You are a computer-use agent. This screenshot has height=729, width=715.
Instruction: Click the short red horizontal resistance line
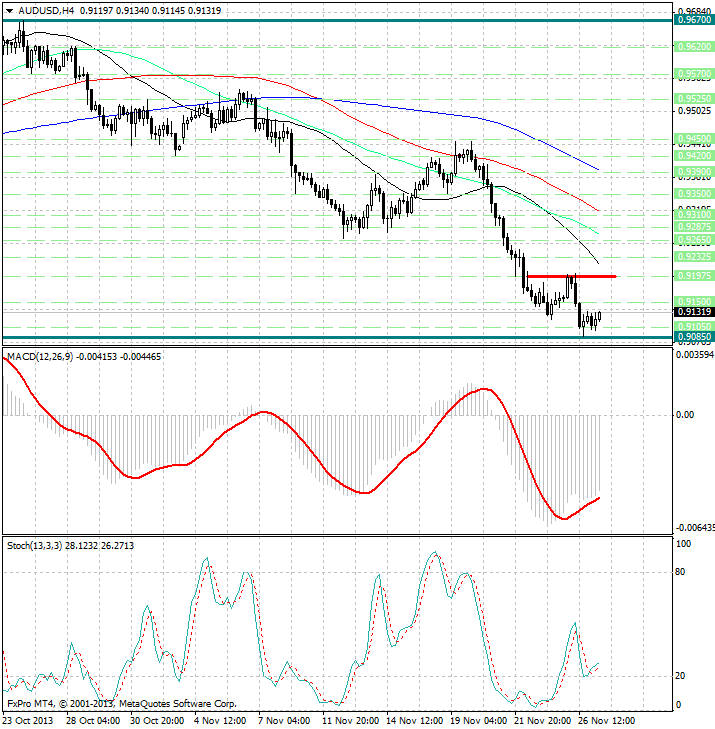click(x=571, y=277)
